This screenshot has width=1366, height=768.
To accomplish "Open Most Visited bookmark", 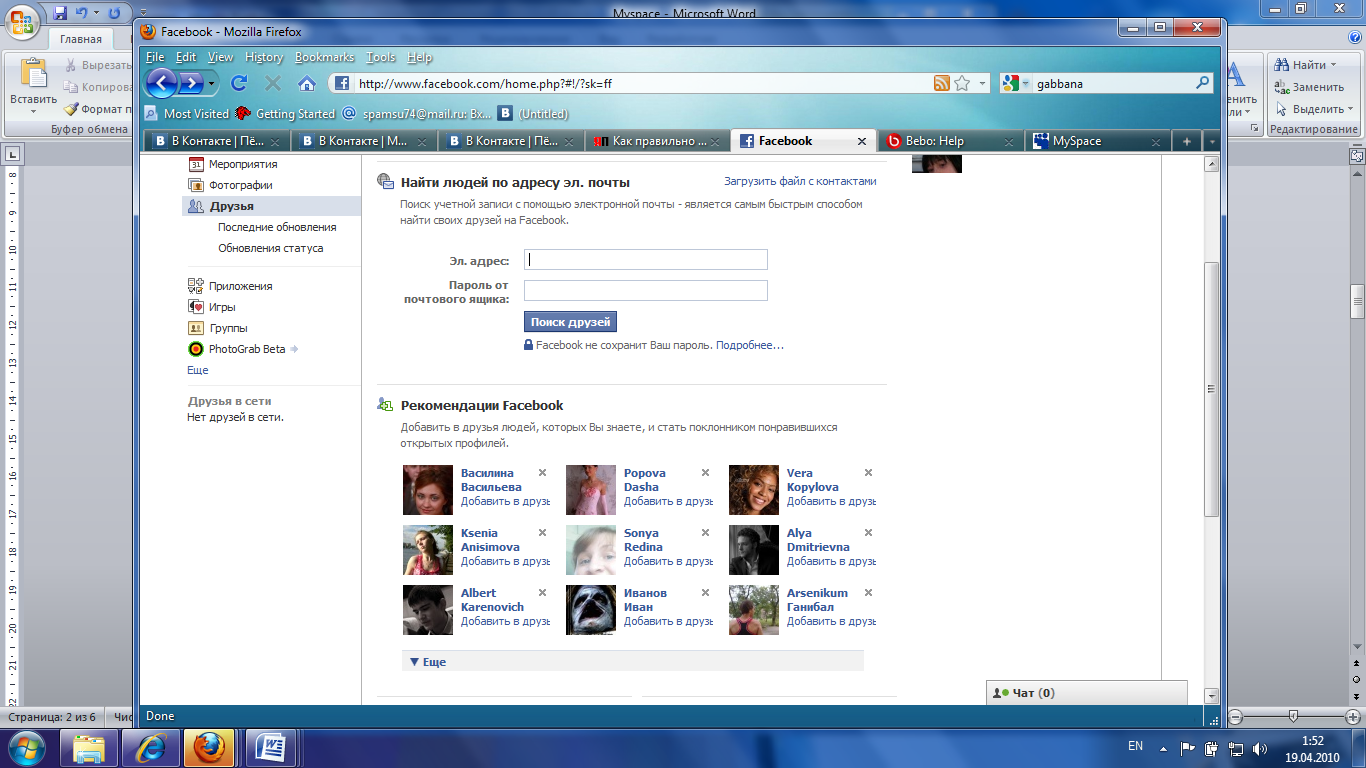I will pyautogui.click(x=187, y=114).
